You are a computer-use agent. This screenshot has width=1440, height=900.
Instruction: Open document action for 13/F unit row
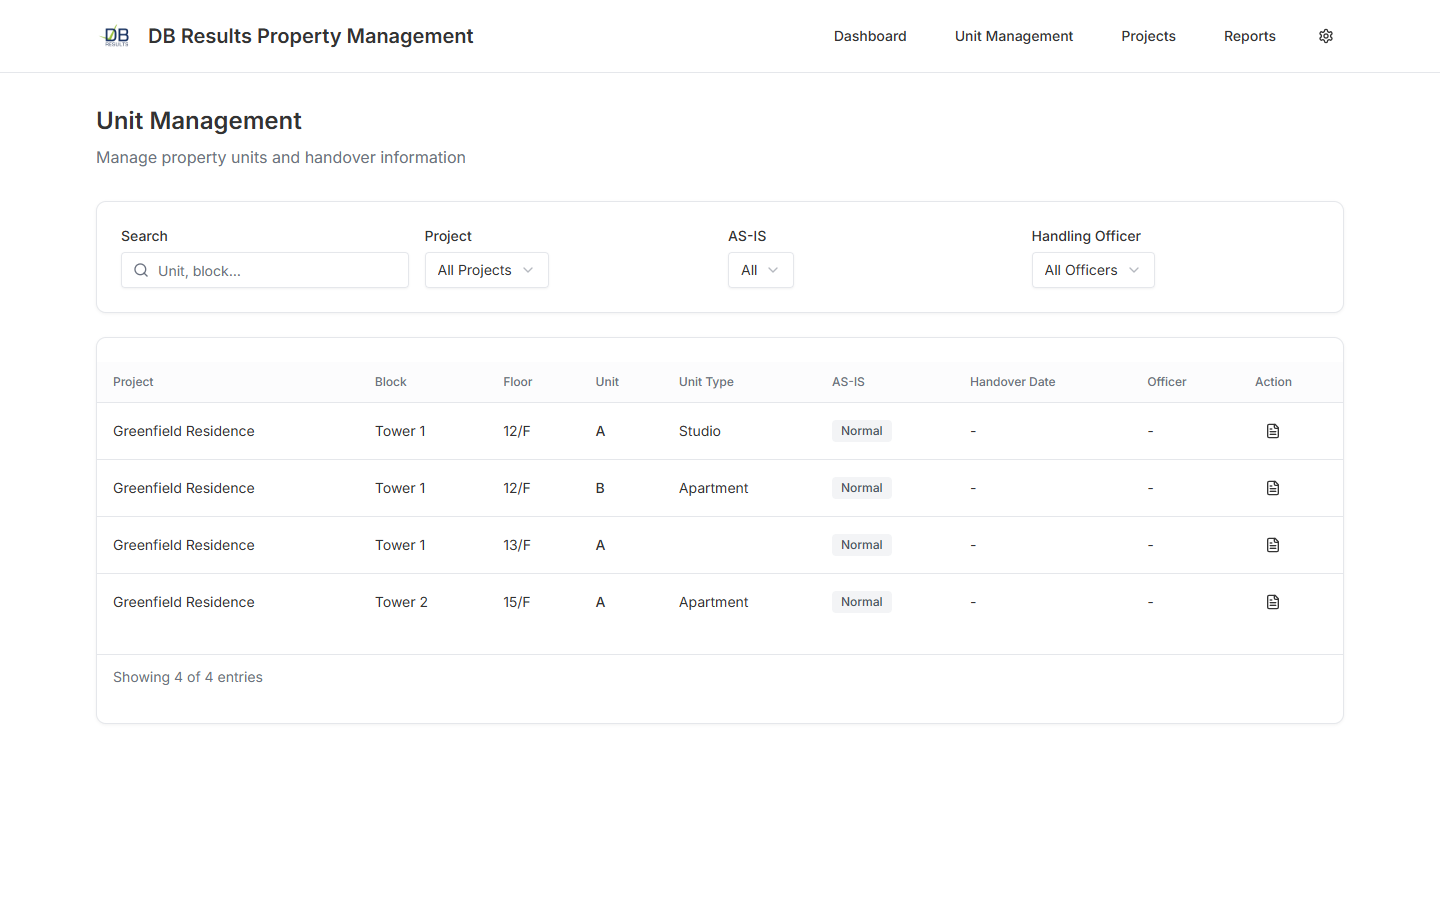point(1273,545)
